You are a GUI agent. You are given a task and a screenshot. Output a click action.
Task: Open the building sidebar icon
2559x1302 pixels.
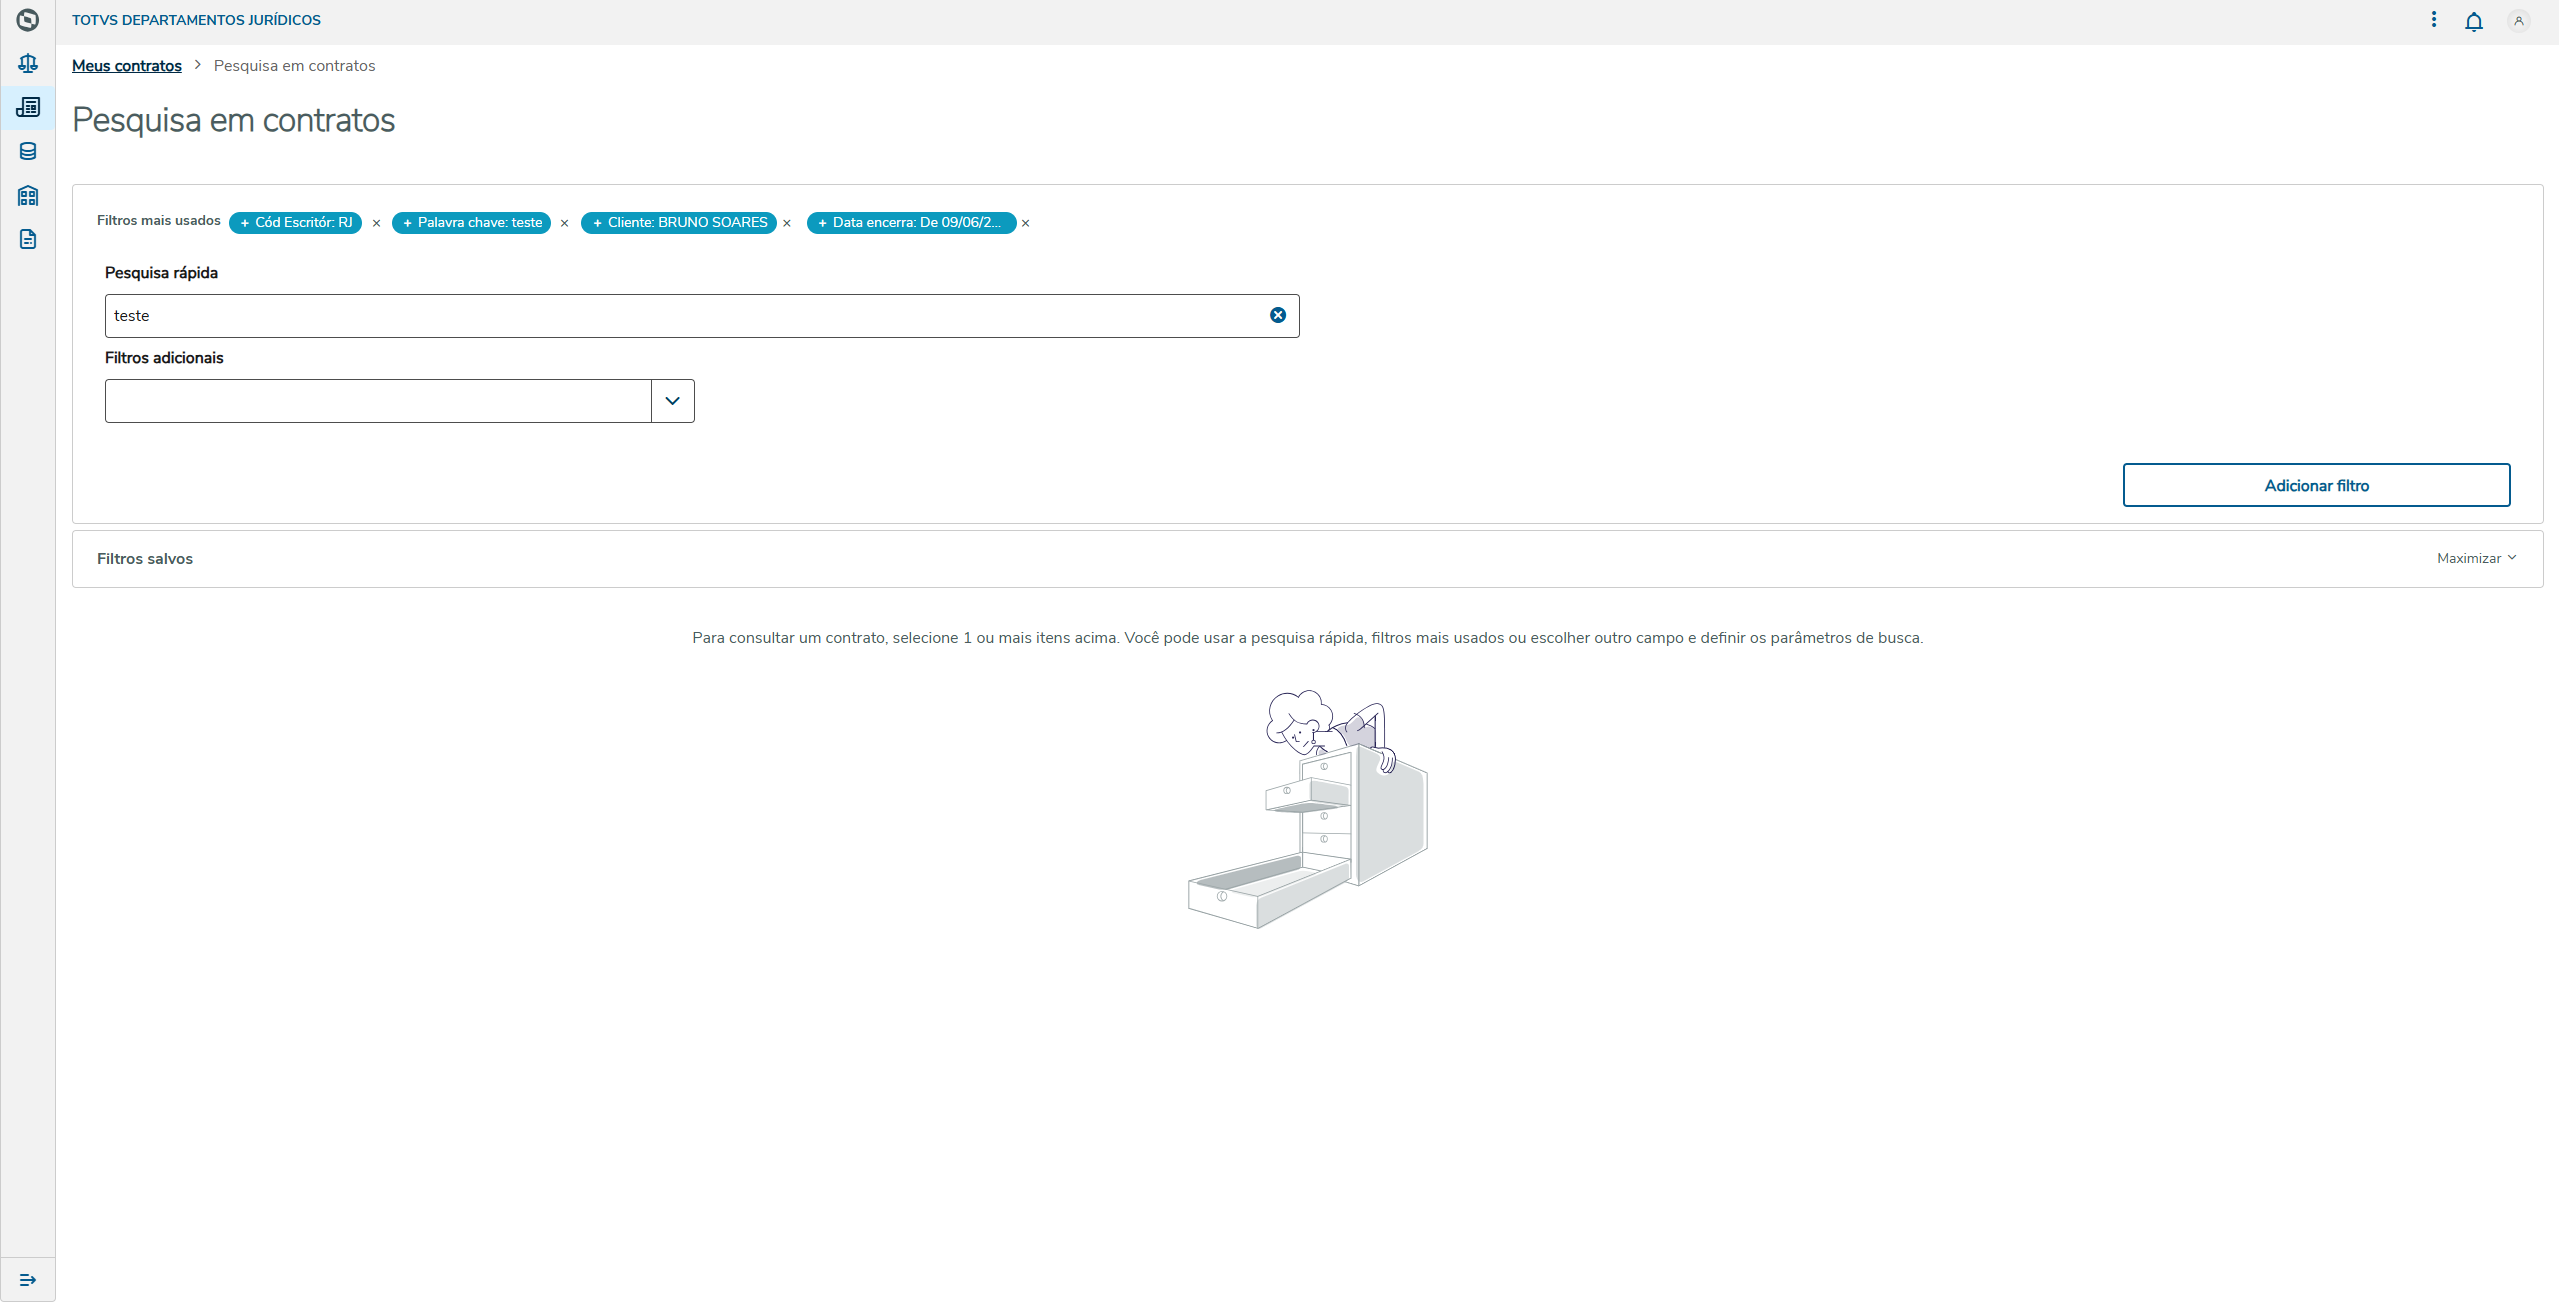coord(28,195)
